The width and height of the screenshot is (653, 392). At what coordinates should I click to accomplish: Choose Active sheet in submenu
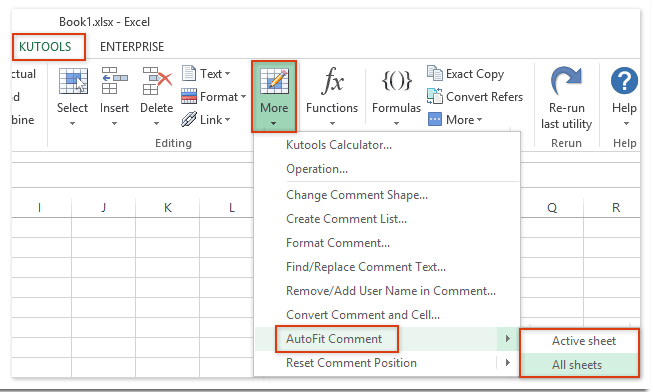584,341
